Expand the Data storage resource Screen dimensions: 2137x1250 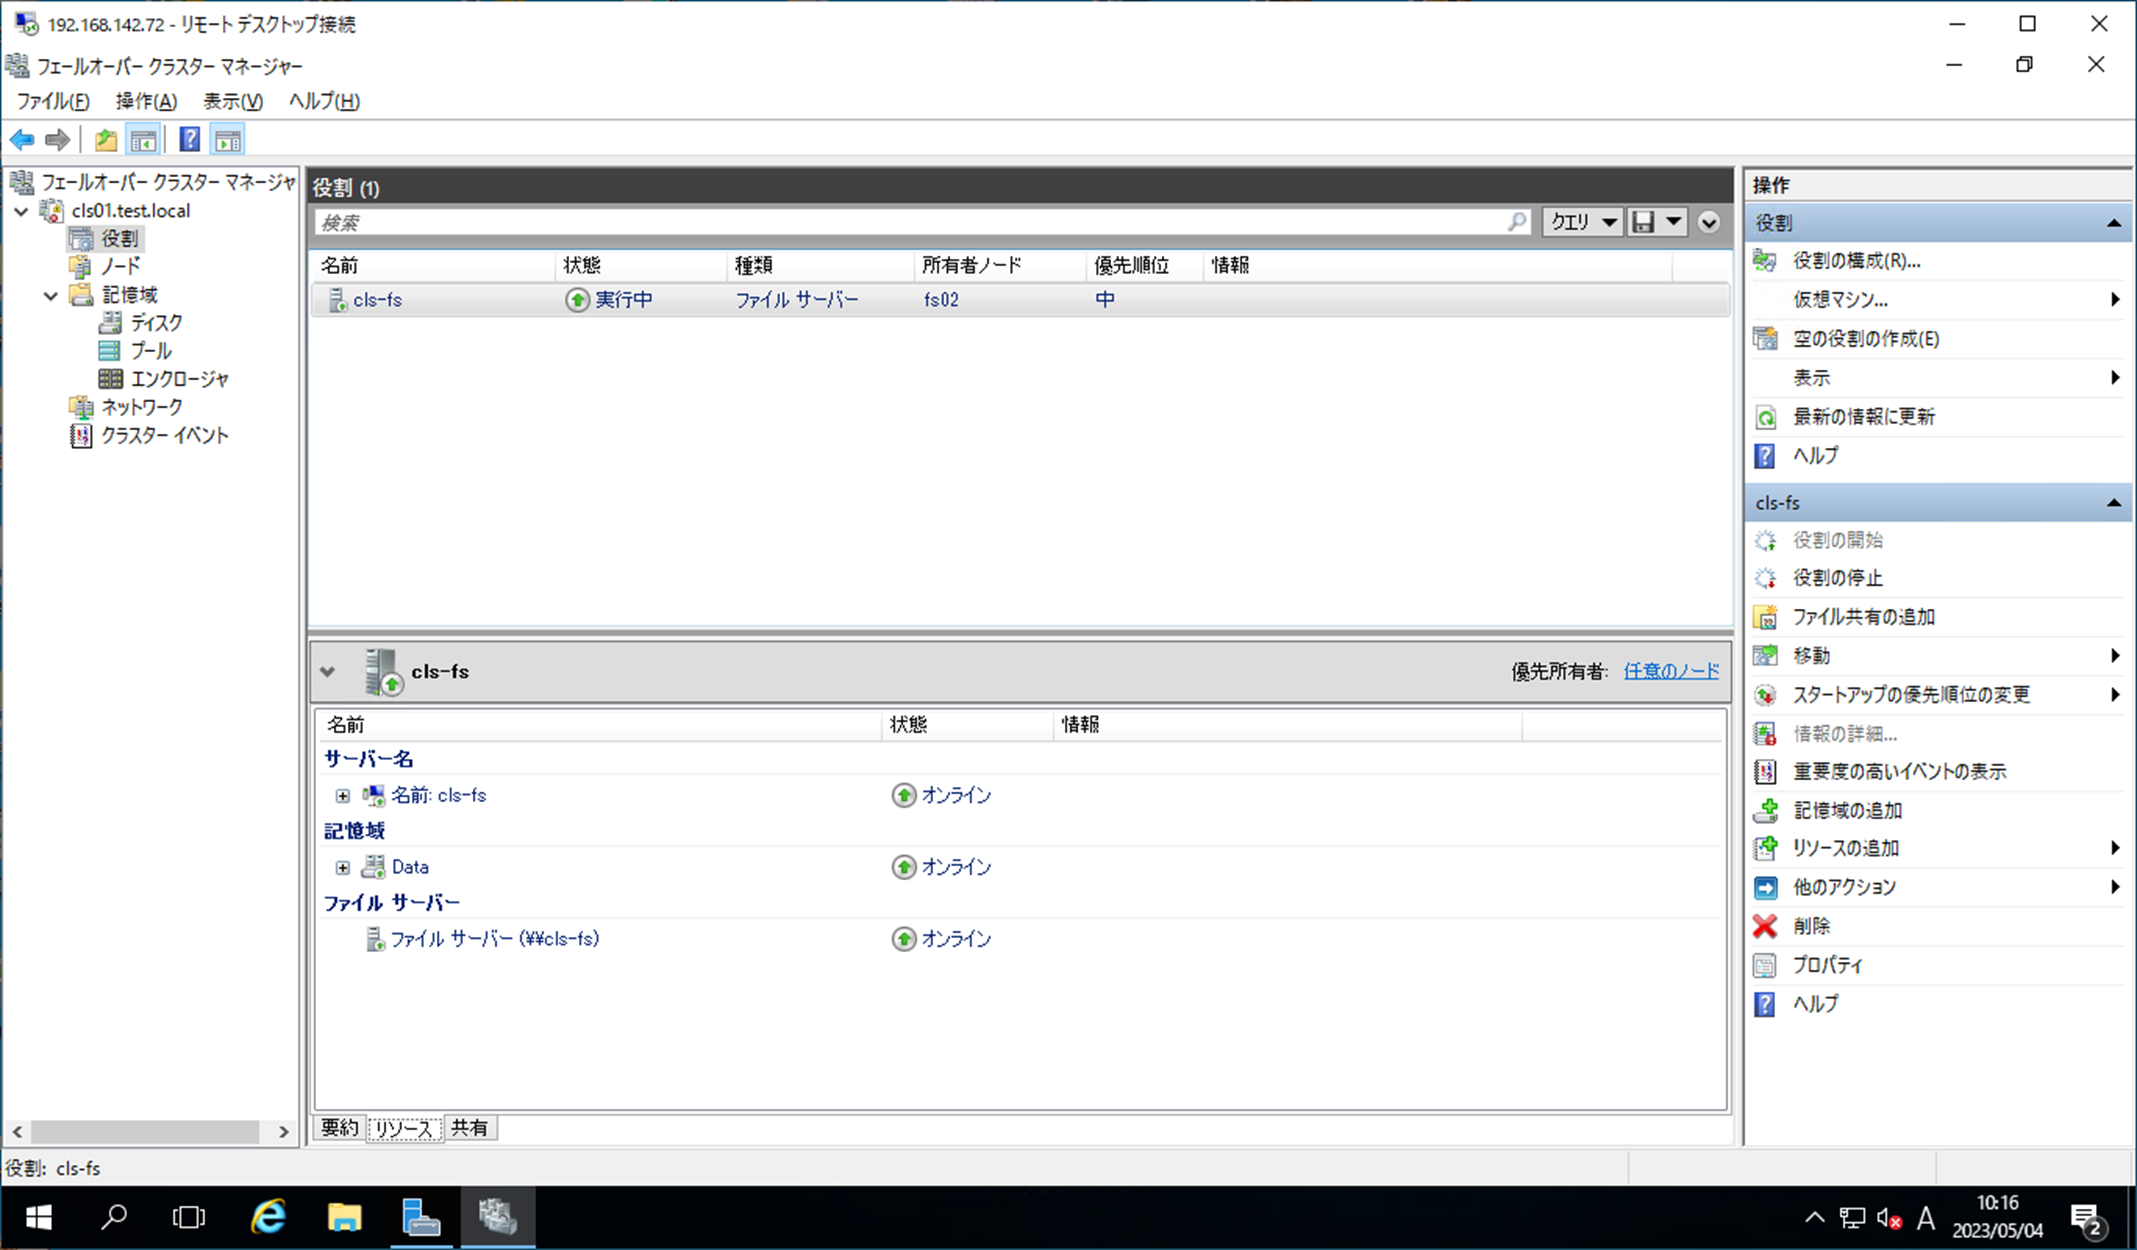click(x=343, y=868)
